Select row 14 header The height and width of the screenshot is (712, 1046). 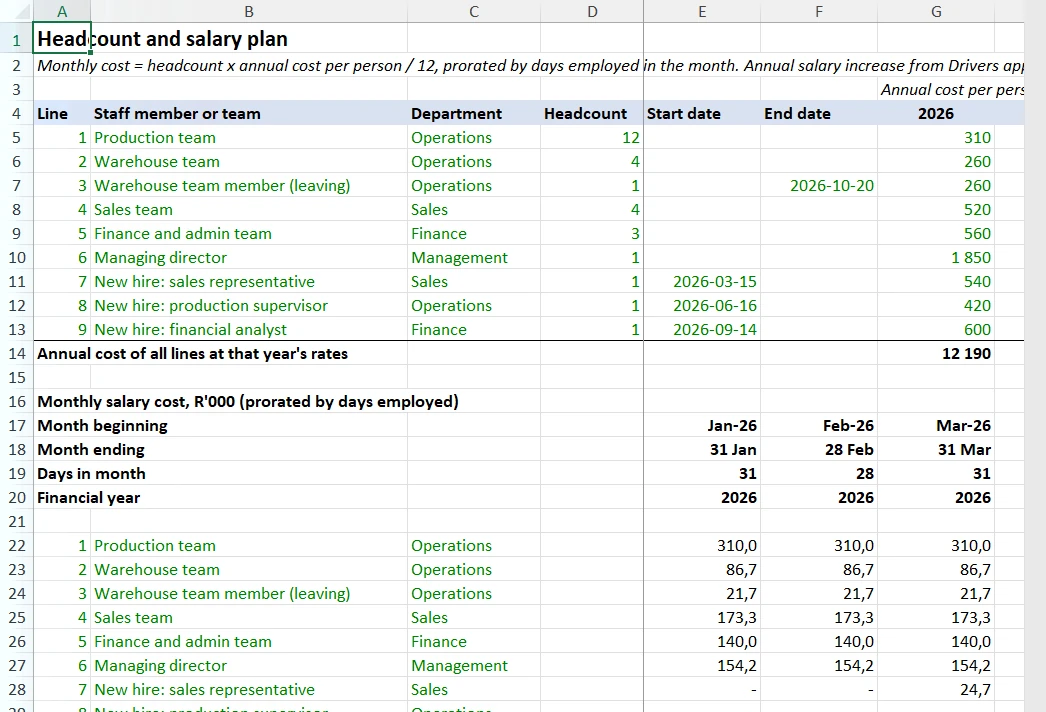[17, 354]
